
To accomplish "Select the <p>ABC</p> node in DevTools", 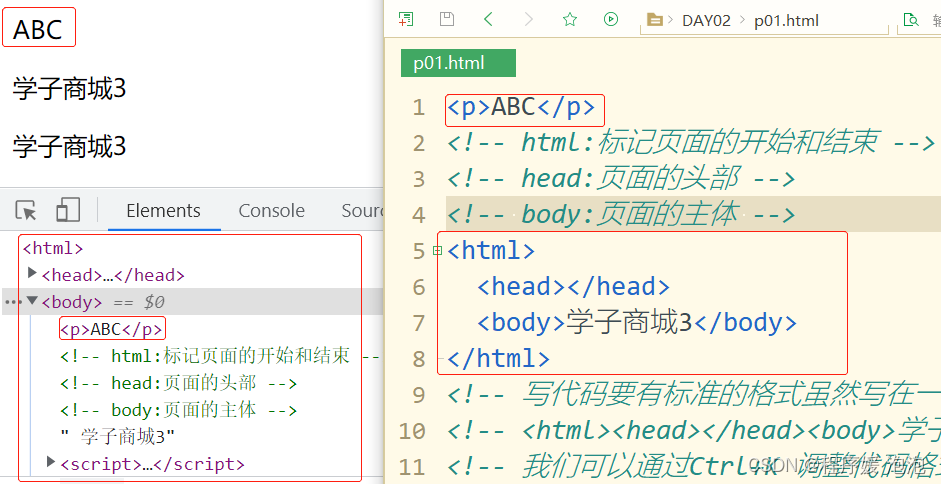I will [112, 329].
